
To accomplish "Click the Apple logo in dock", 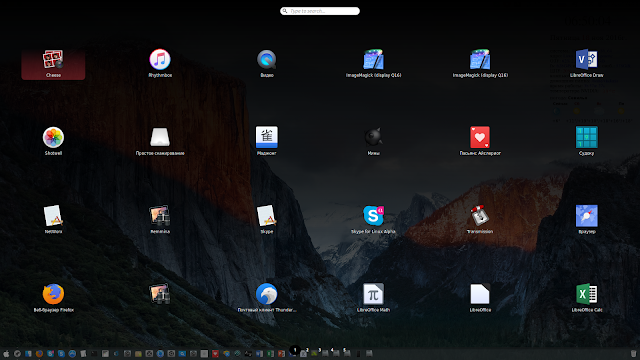I will [6, 354].
